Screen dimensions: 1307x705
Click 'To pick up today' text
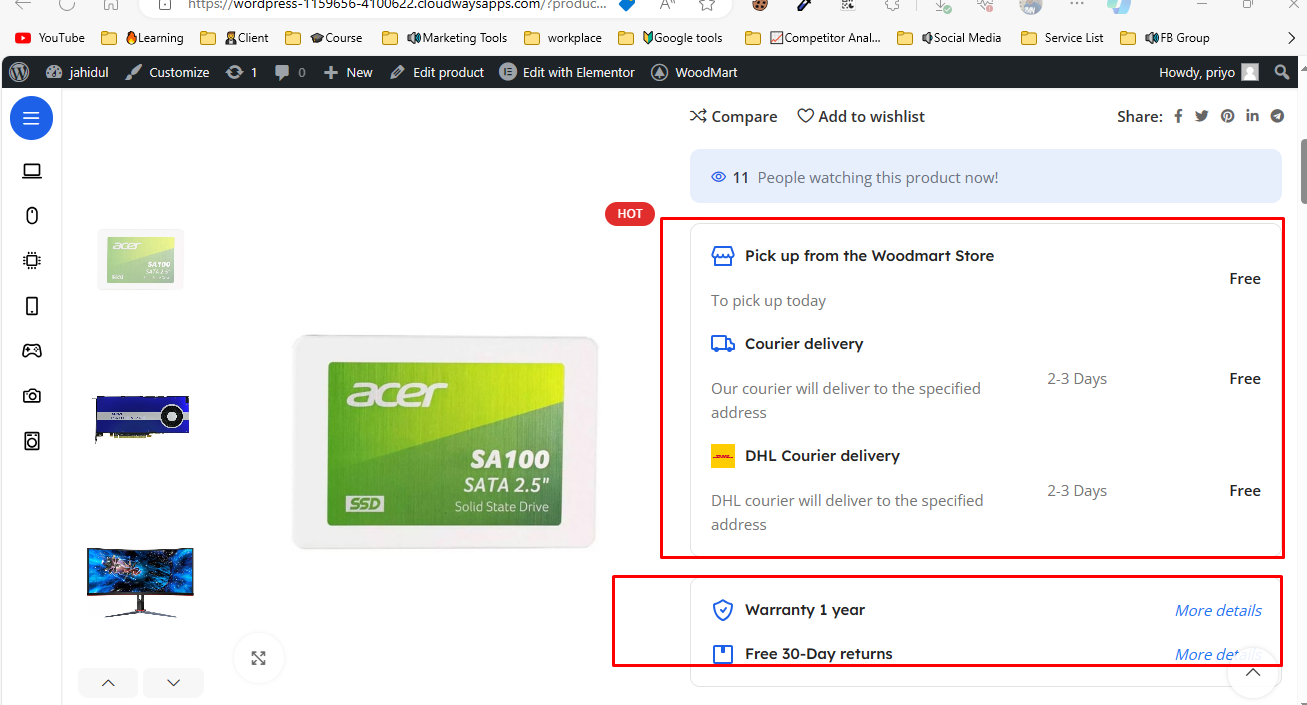pos(768,301)
